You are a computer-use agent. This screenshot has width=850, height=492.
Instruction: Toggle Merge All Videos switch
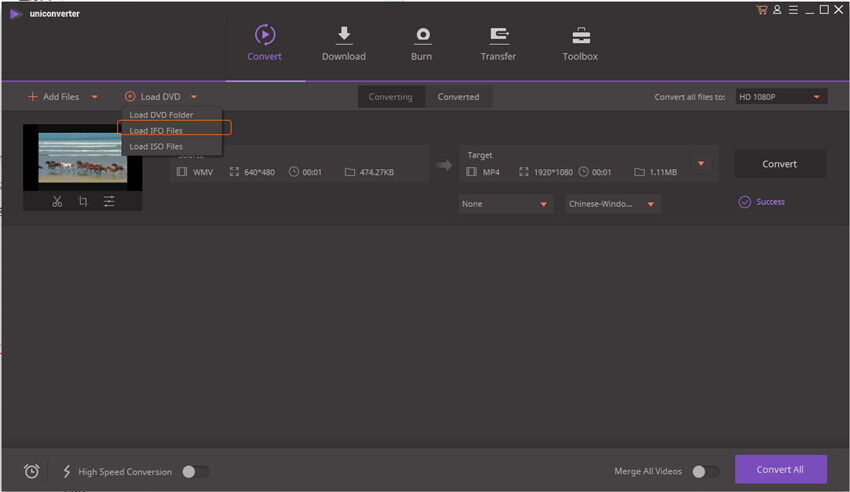click(x=704, y=471)
